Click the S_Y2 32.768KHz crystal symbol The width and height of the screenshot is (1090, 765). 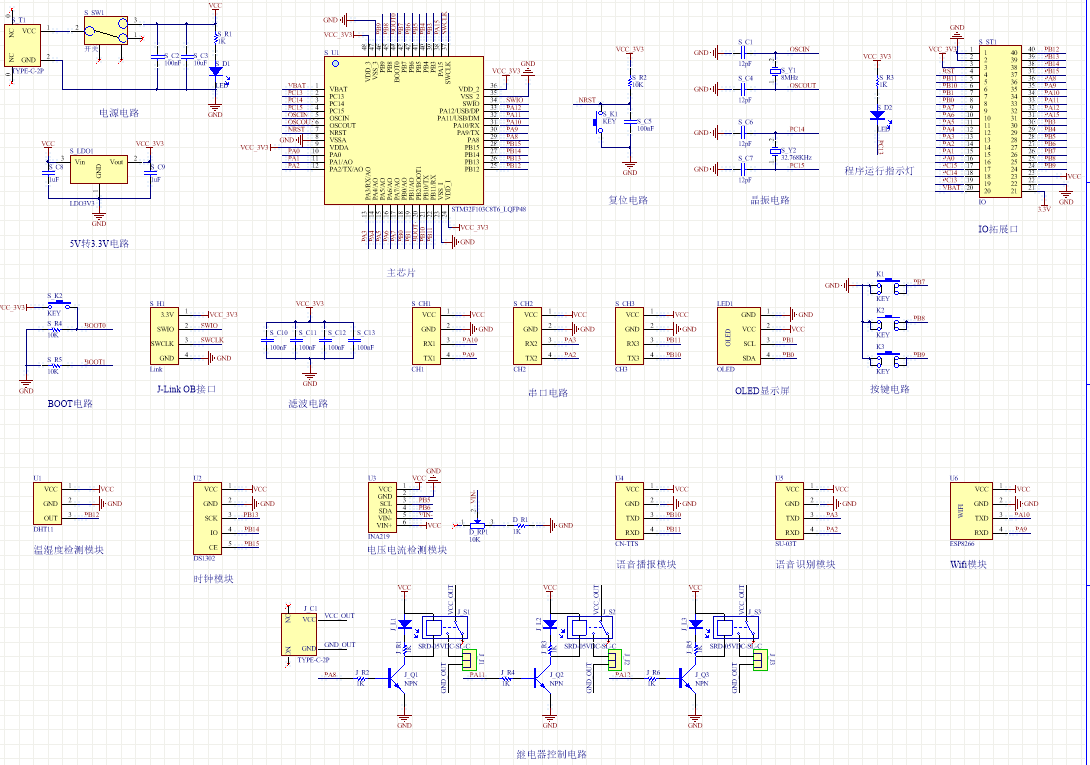click(775, 151)
